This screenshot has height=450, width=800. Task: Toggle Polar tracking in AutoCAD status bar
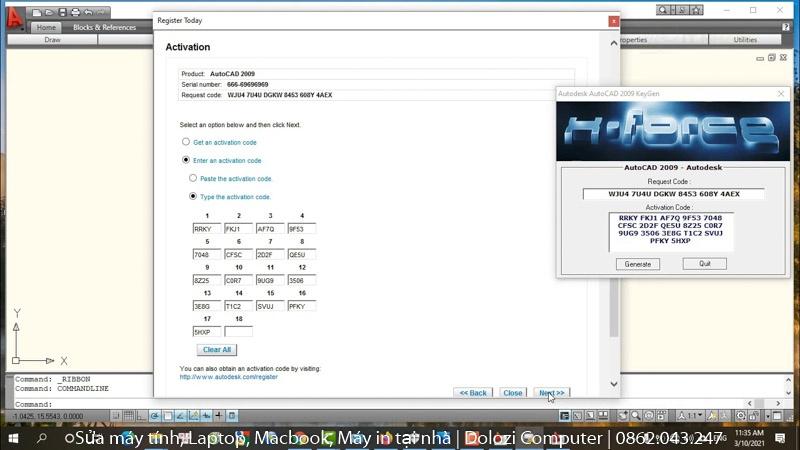[x=155, y=416]
